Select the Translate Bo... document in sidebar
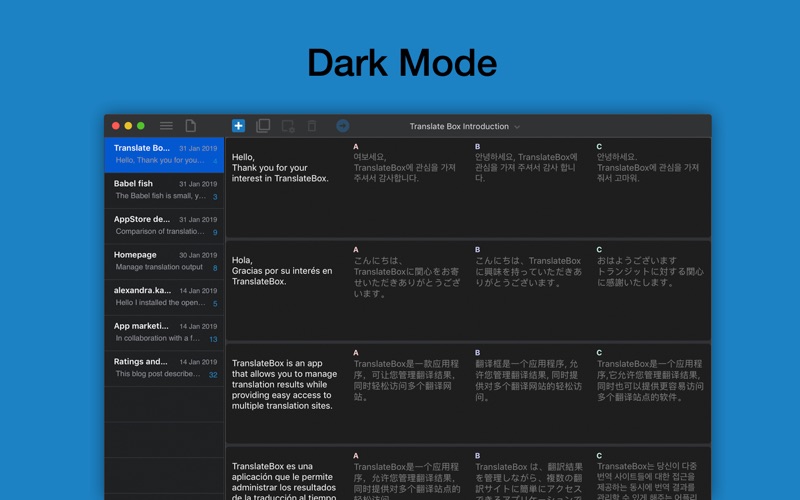Viewport: 800px width, 500px height. tap(164, 155)
